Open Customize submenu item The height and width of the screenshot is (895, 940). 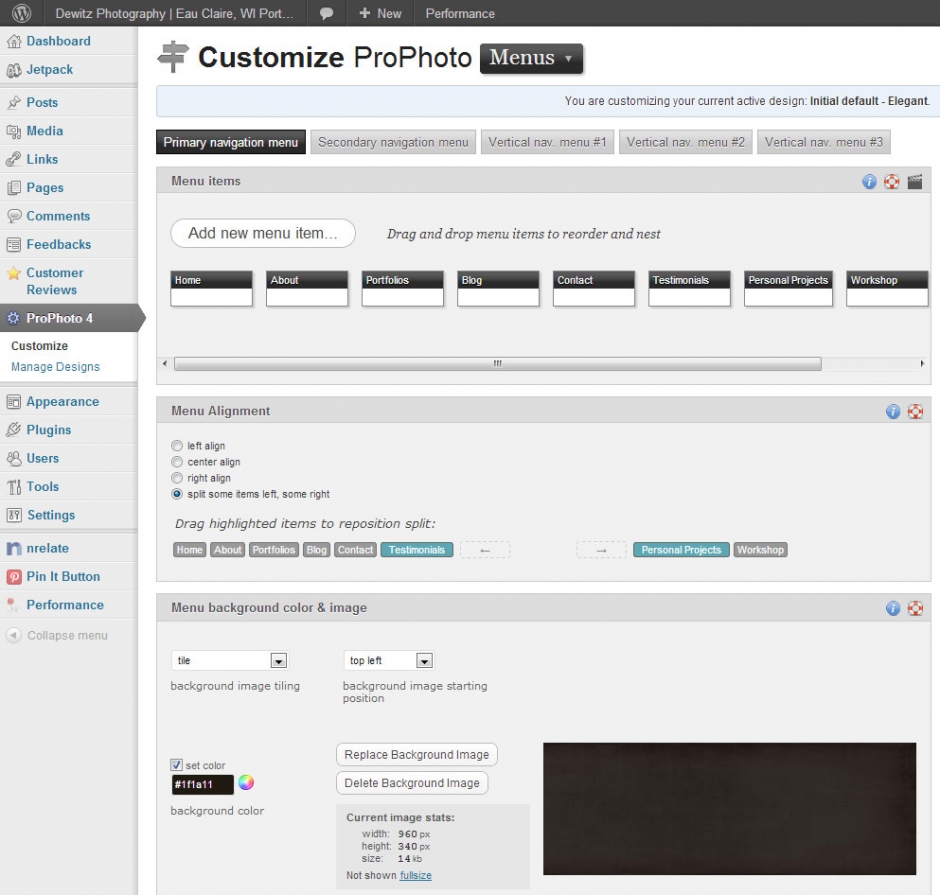[x=40, y=346]
